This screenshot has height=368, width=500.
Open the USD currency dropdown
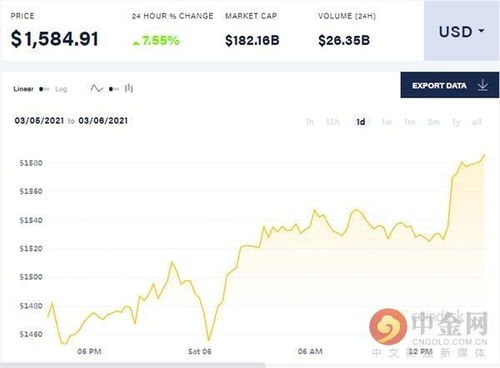[461, 31]
